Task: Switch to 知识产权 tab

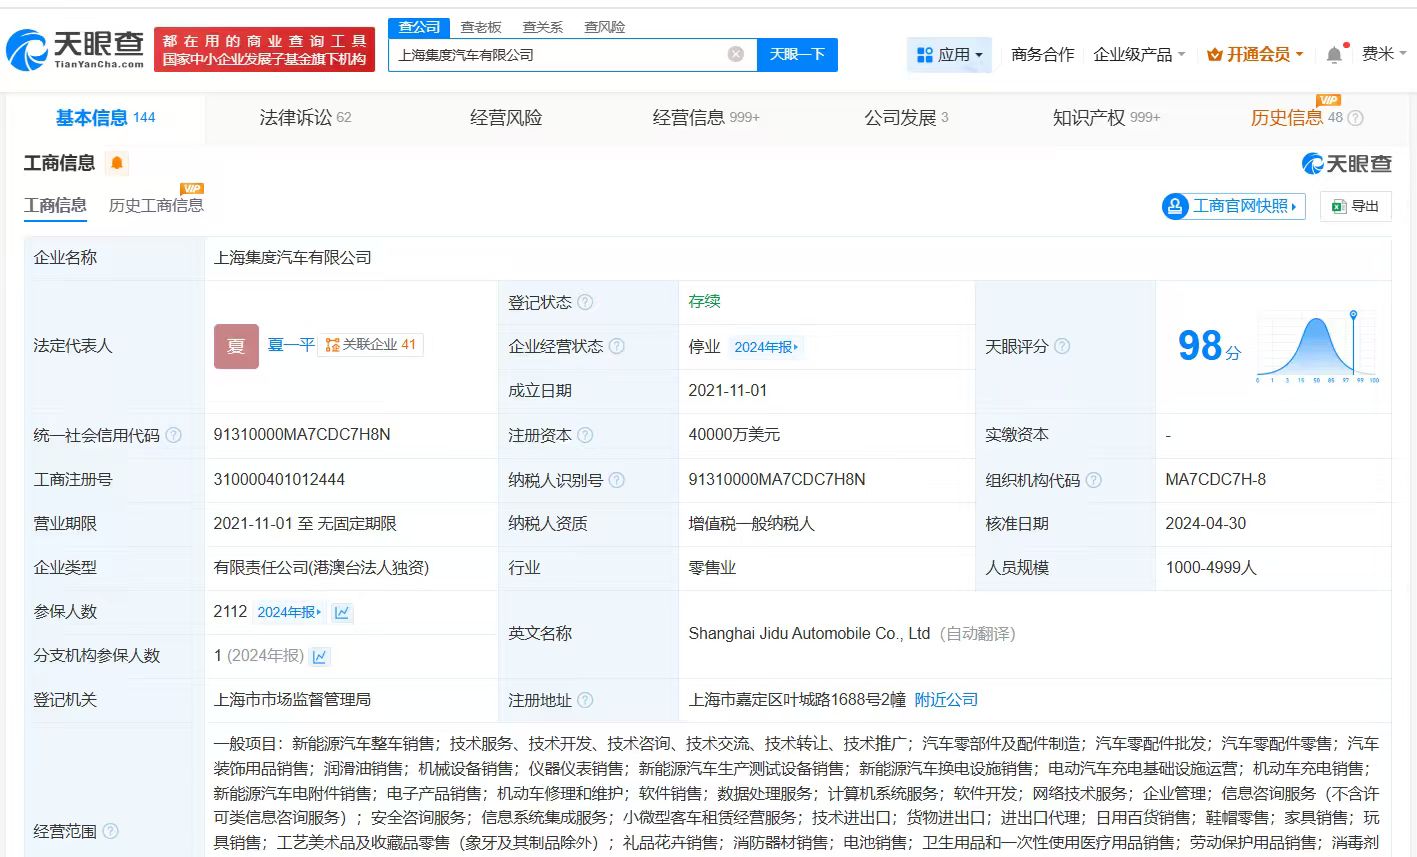Action: 1106,118
